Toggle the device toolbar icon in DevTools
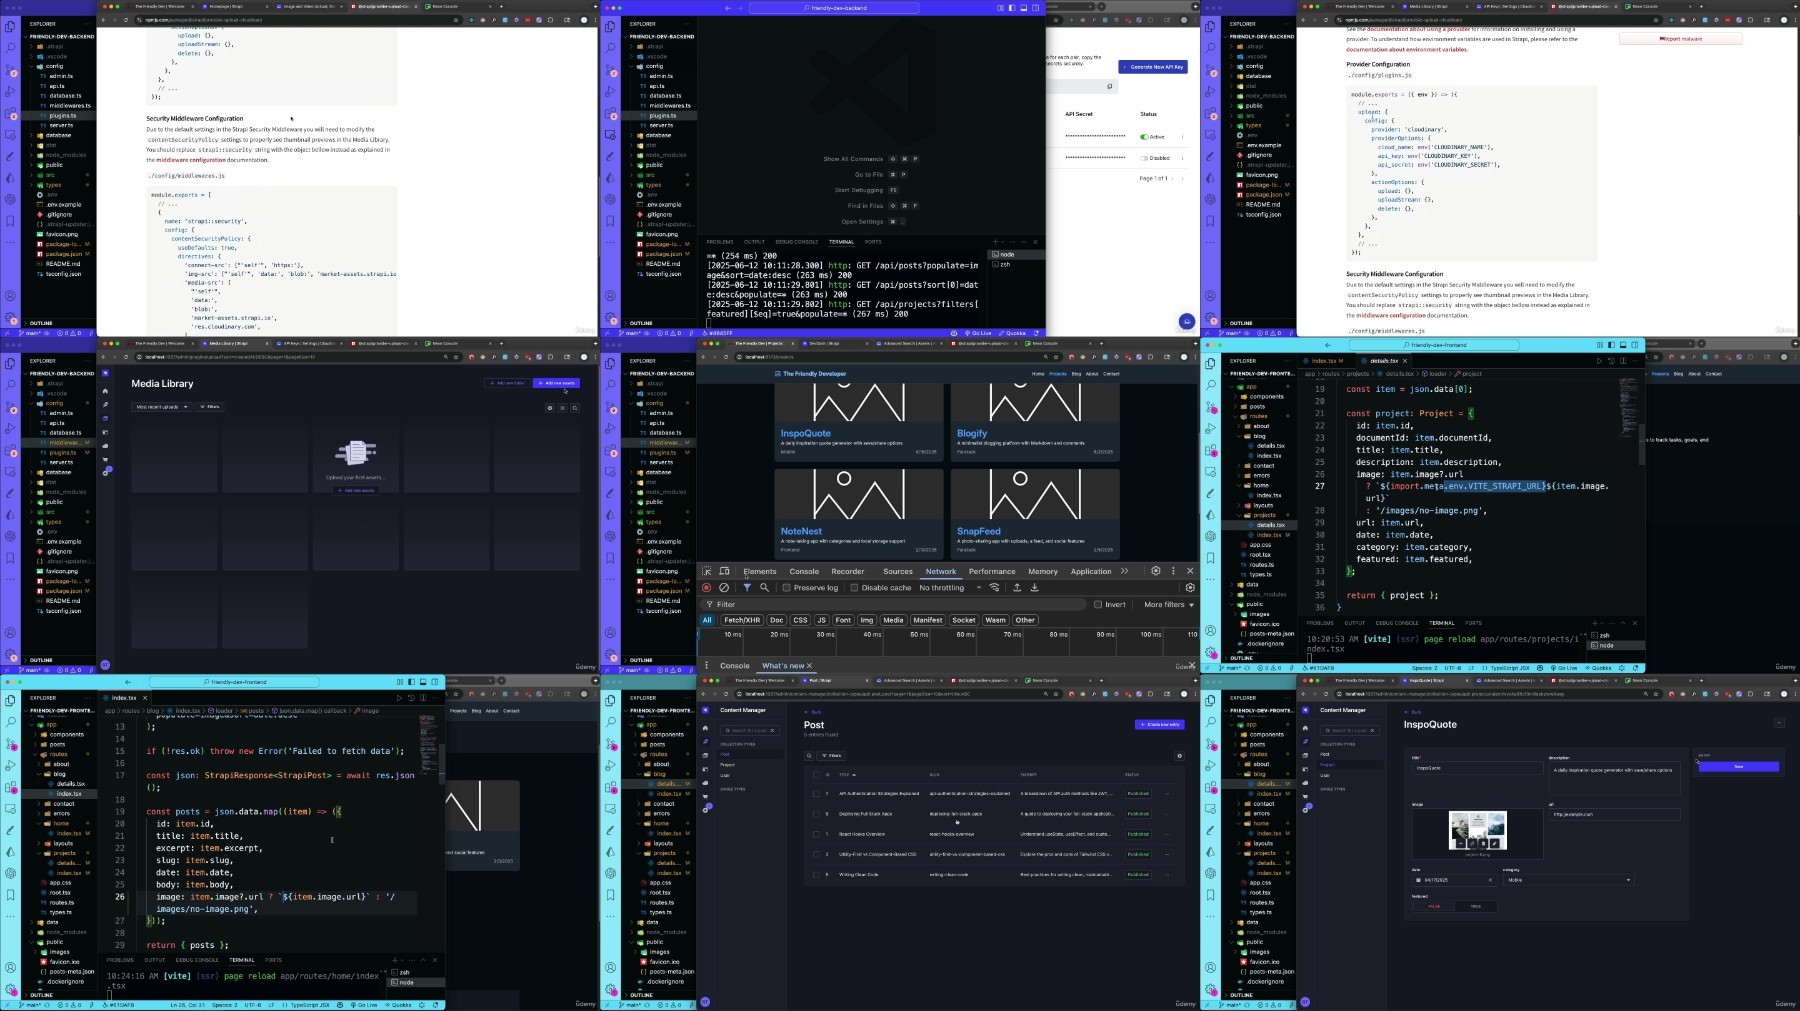 (x=724, y=571)
